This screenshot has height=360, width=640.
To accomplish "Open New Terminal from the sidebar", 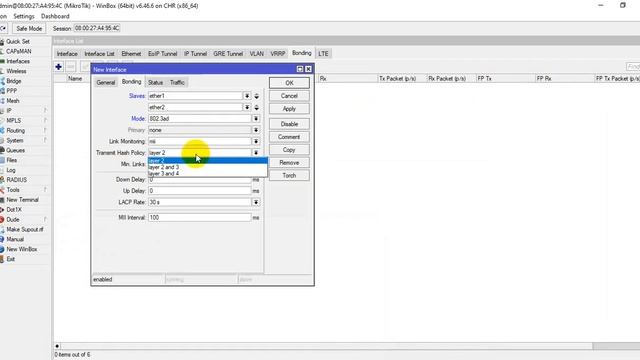I will tap(22, 200).
